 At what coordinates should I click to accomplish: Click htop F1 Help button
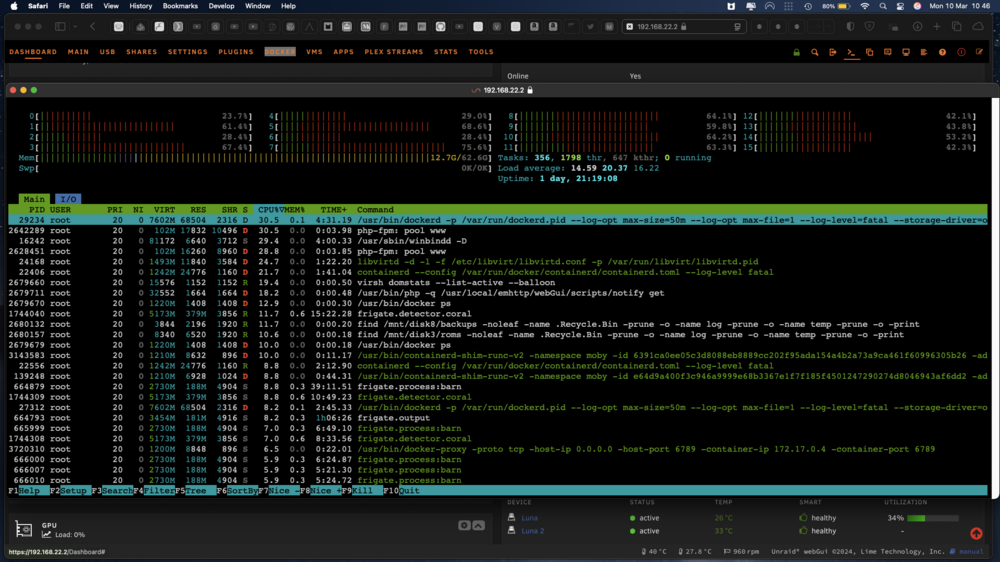click(29, 491)
